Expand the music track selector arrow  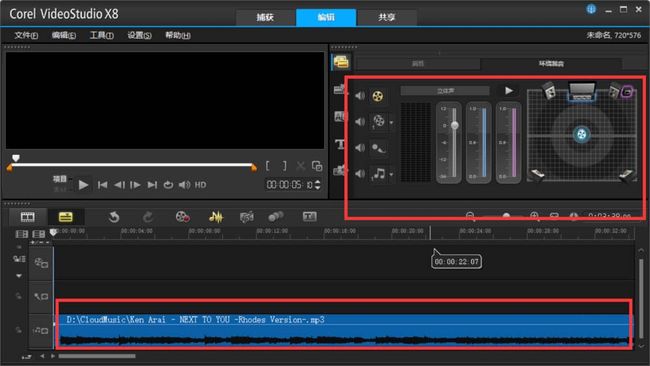(x=391, y=175)
